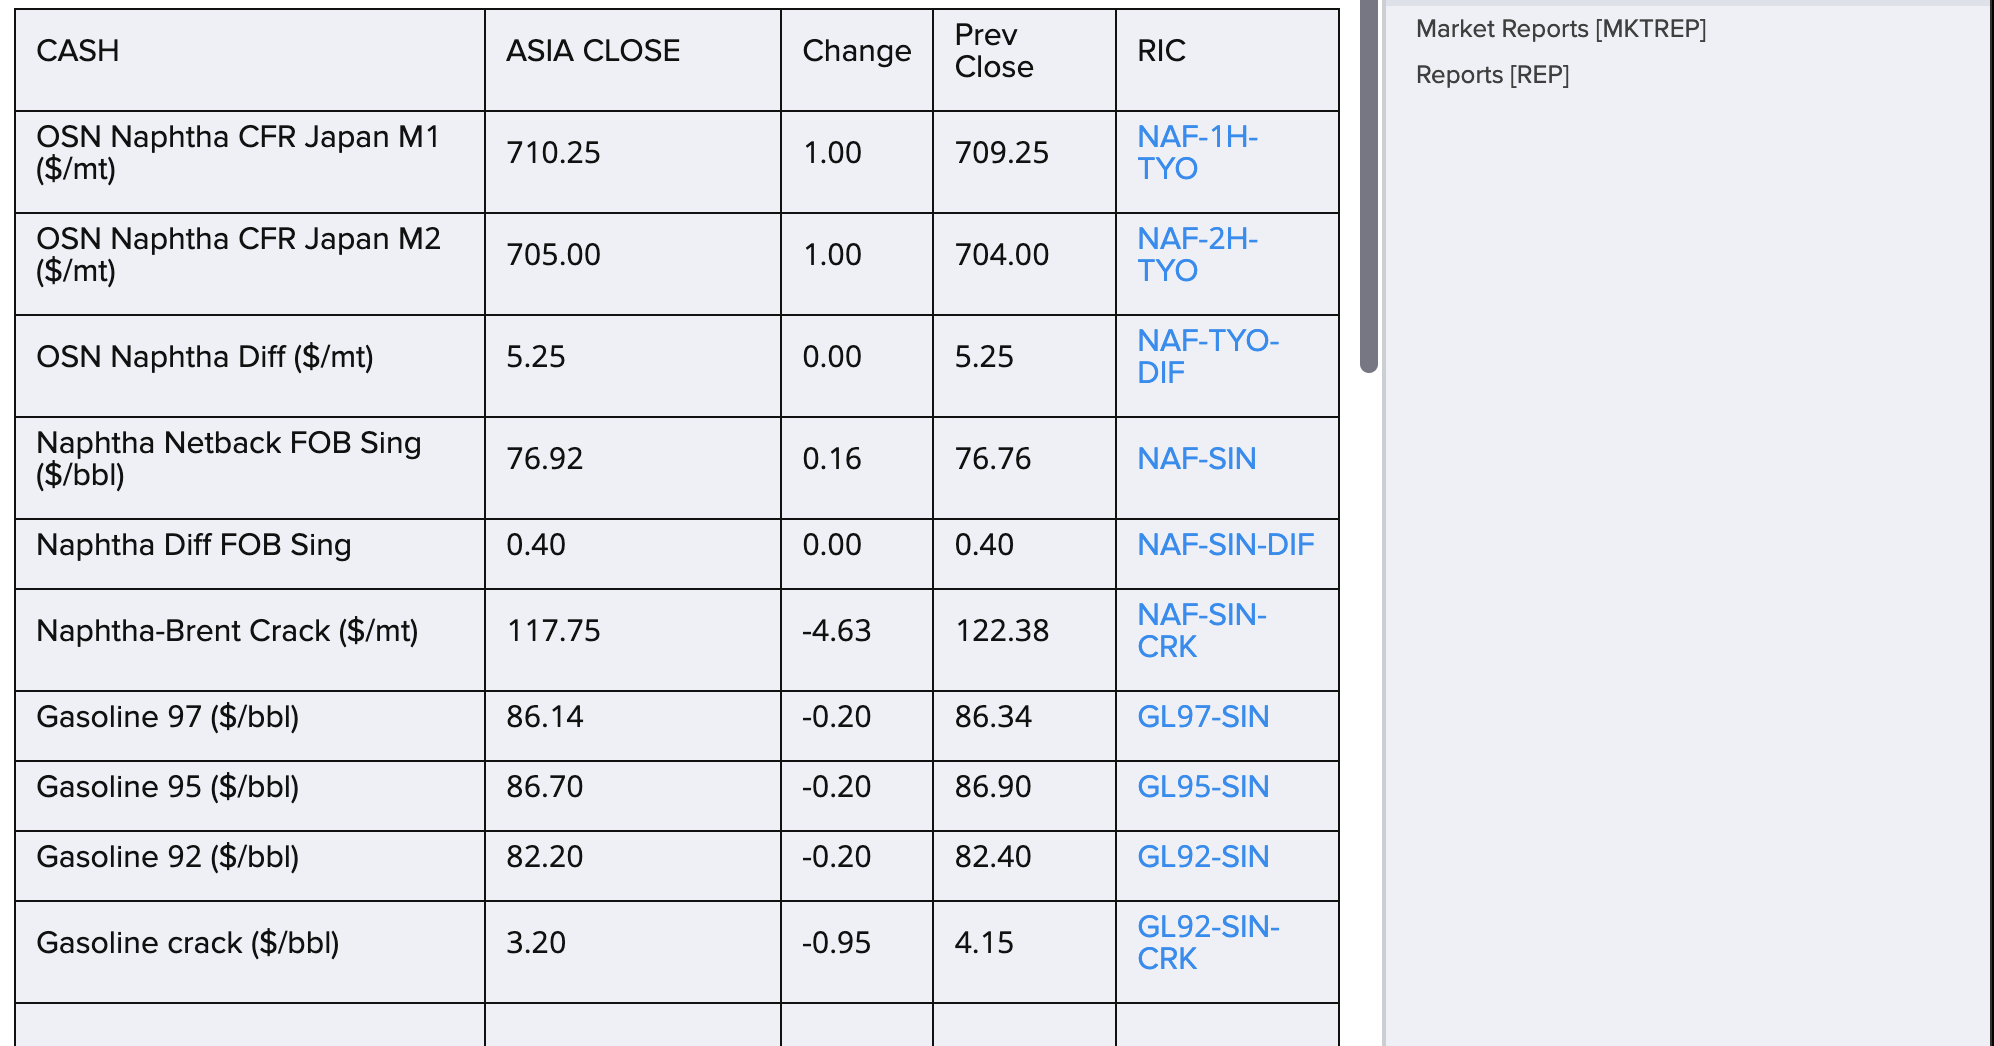Select Market Reports [MKTREP] item

1561,29
